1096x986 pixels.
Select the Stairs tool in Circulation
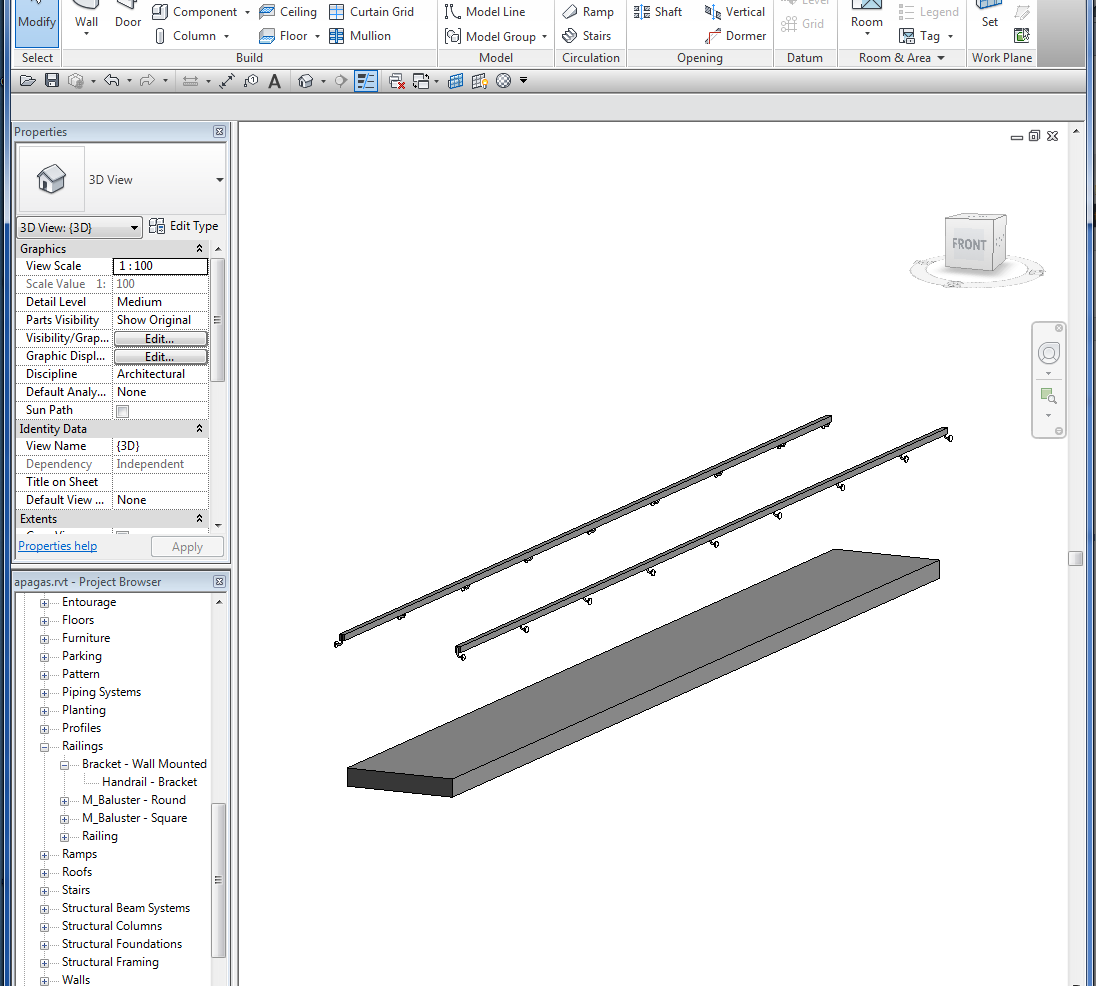586,36
